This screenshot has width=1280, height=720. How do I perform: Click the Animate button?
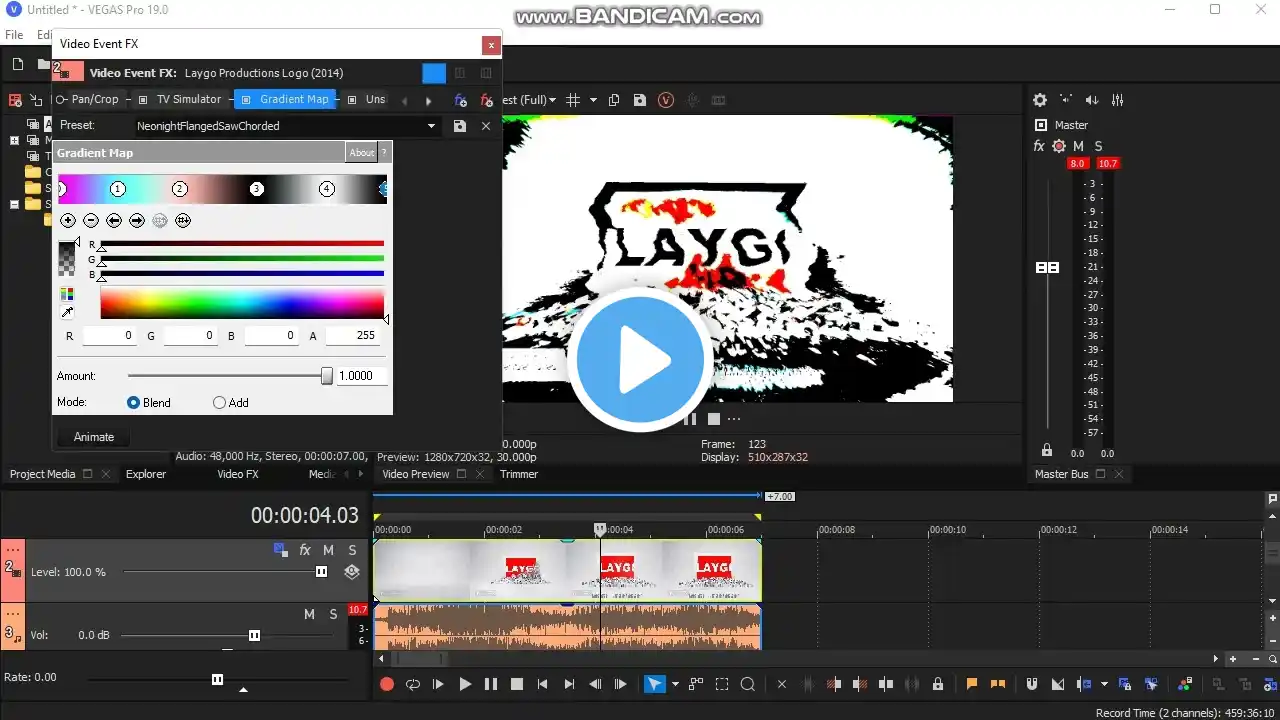pos(94,437)
